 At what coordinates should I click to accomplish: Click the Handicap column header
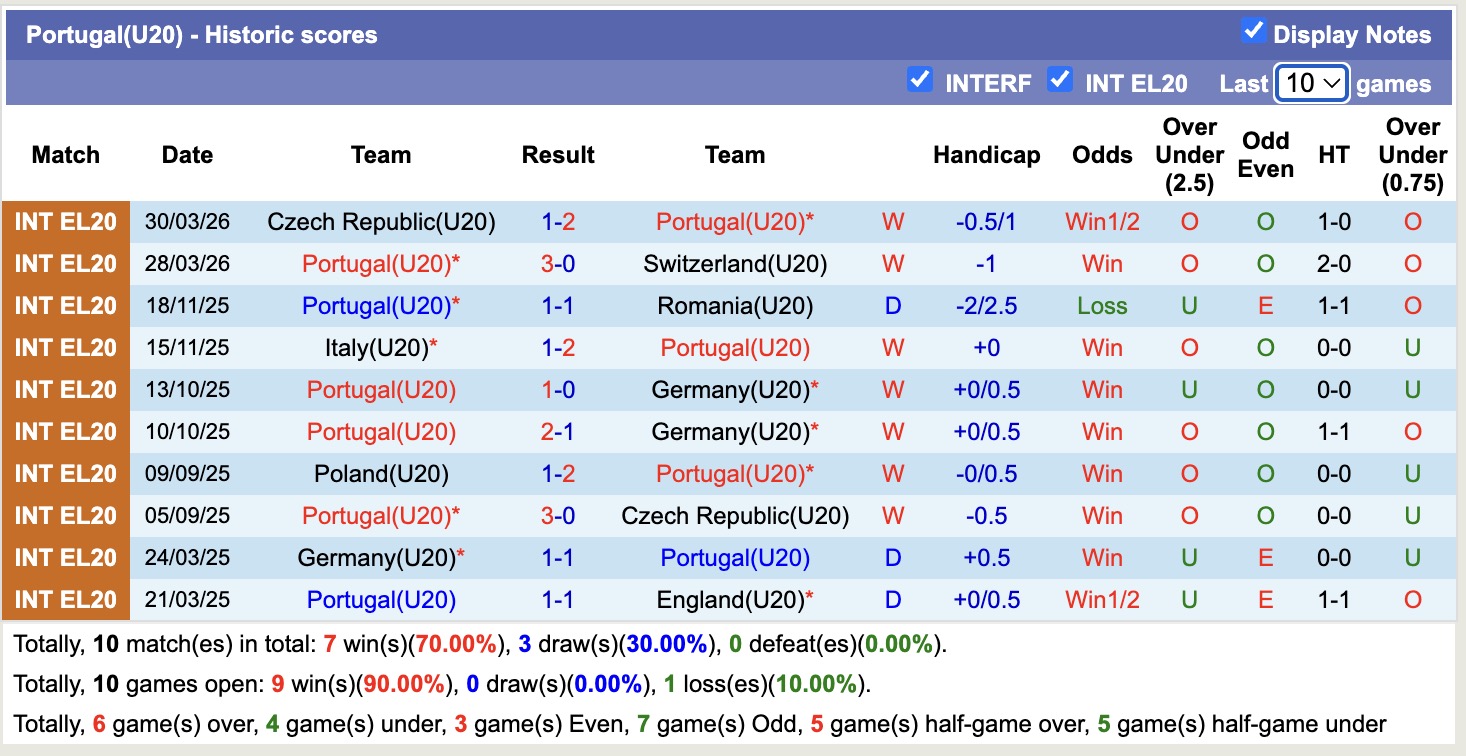pyautogui.click(x=986, y=155)
